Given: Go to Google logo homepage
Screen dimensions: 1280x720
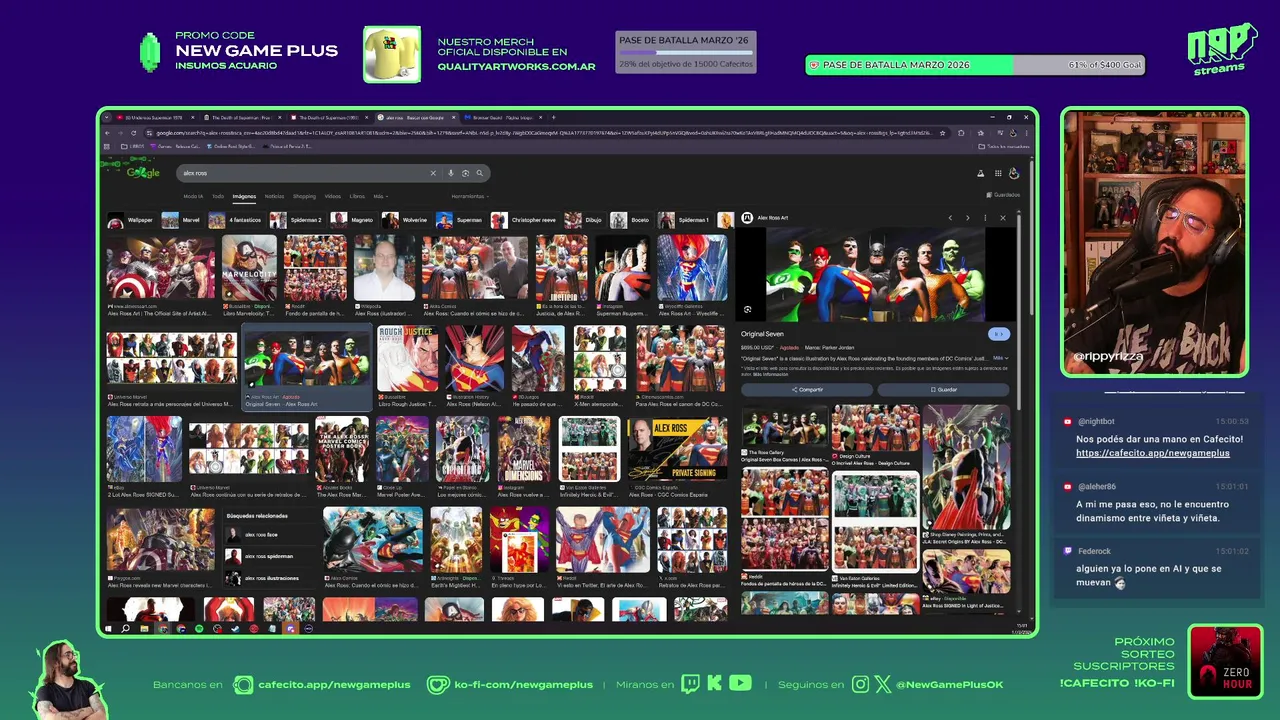Looking at the screenshot, I should 143,173.
